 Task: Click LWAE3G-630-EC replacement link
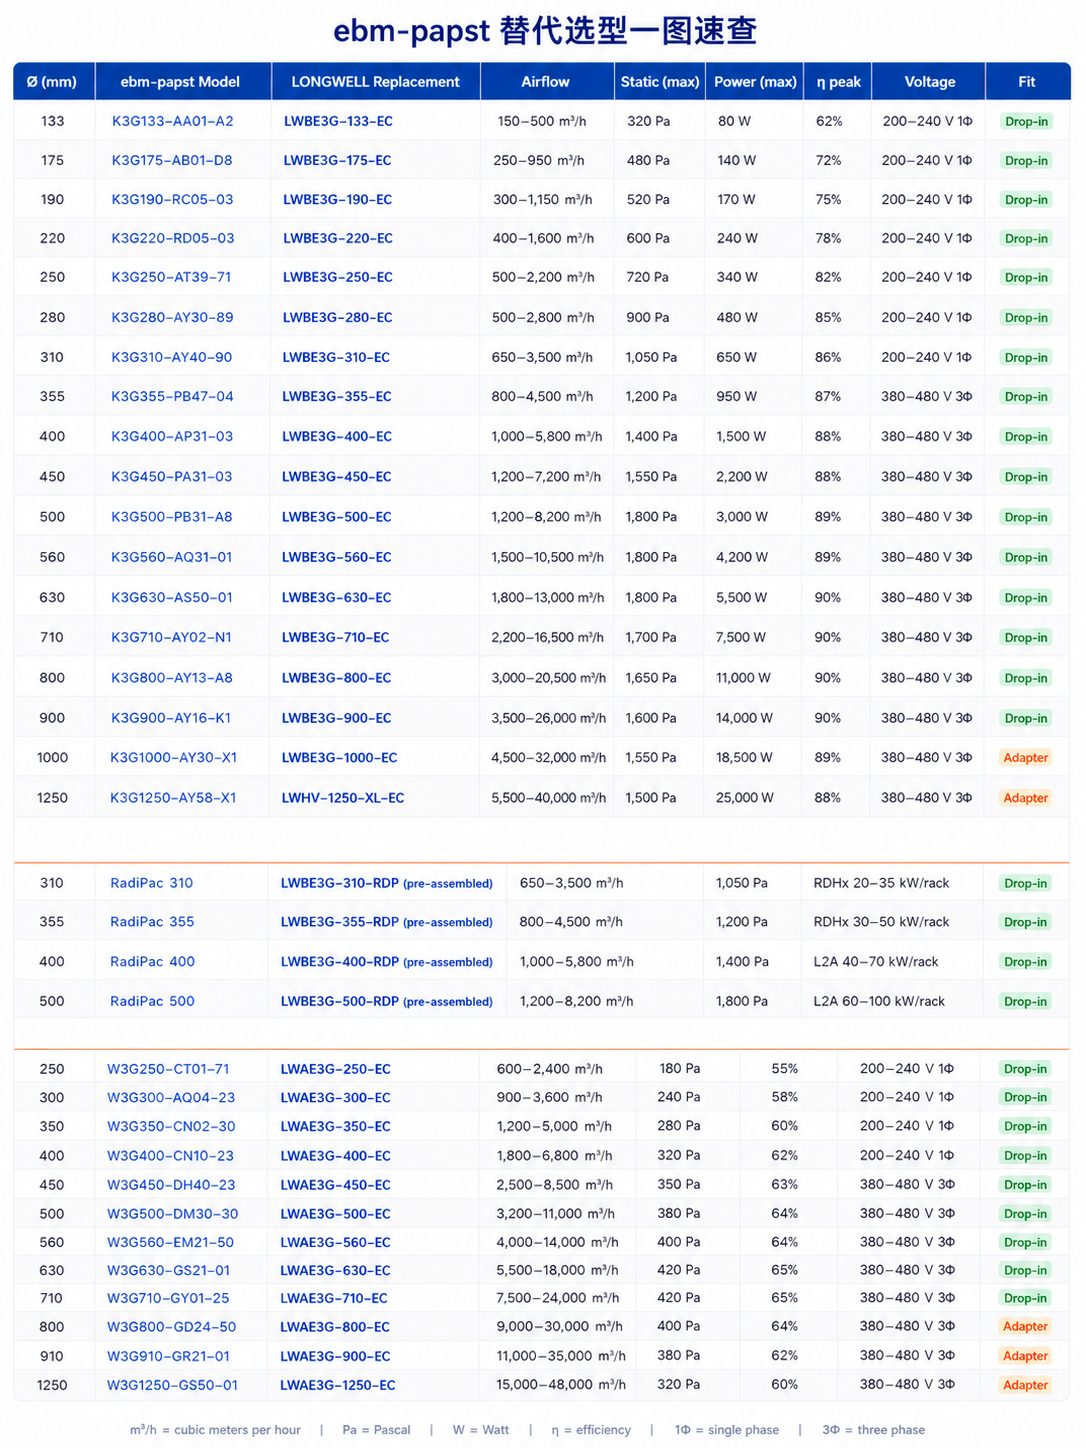(336, 1271)
